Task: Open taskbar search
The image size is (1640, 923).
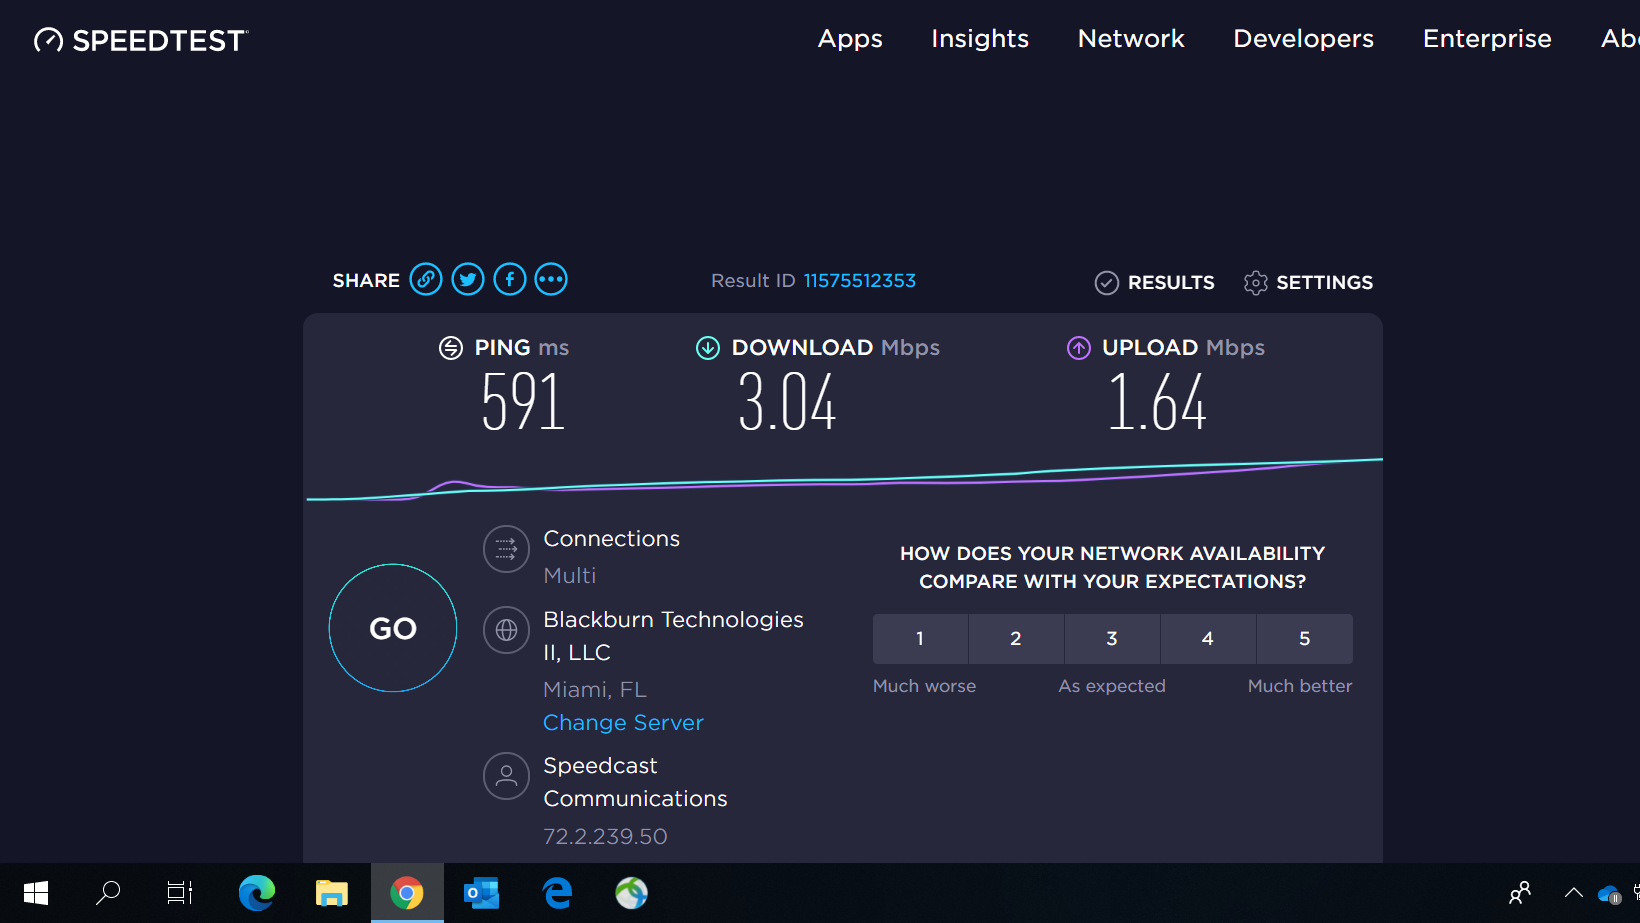Action: point(108,893)
